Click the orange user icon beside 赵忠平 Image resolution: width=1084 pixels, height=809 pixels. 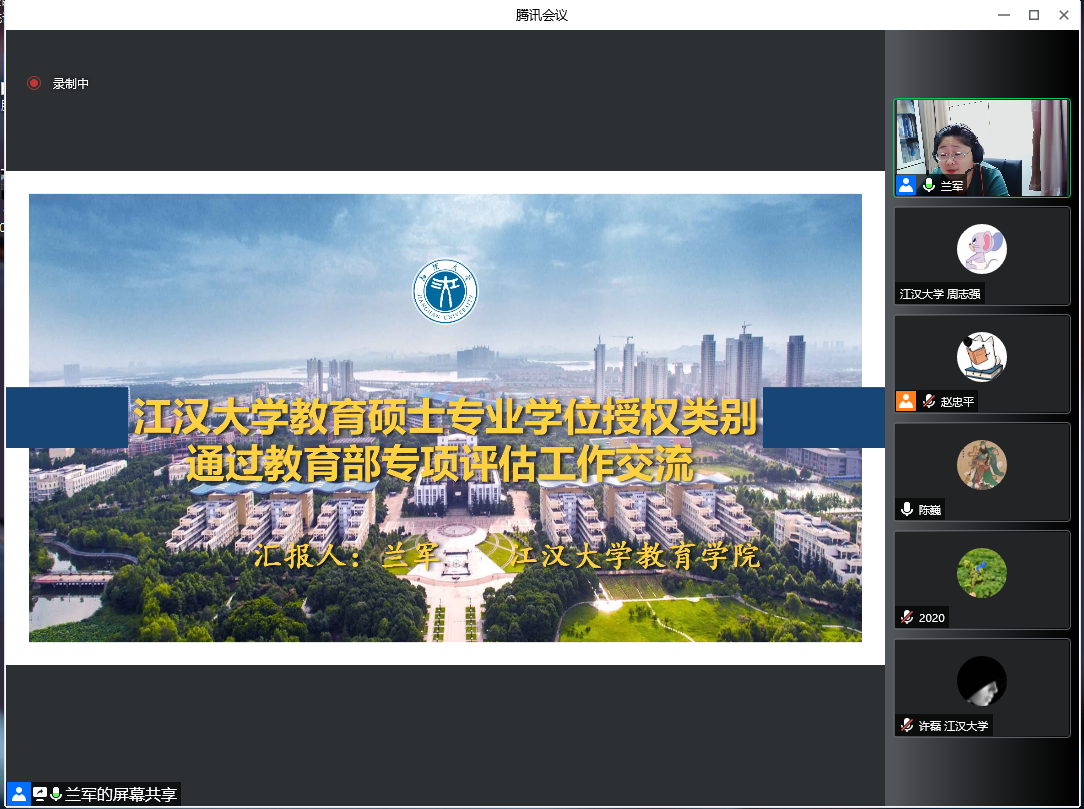(906, 401)
